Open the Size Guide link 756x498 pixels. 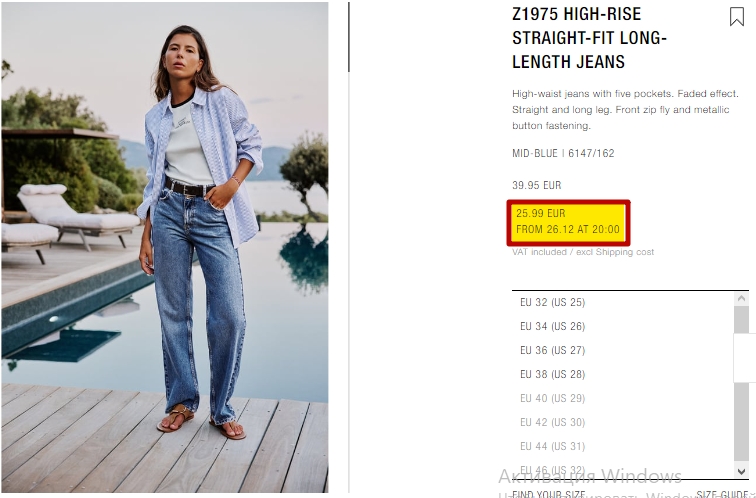722,494
